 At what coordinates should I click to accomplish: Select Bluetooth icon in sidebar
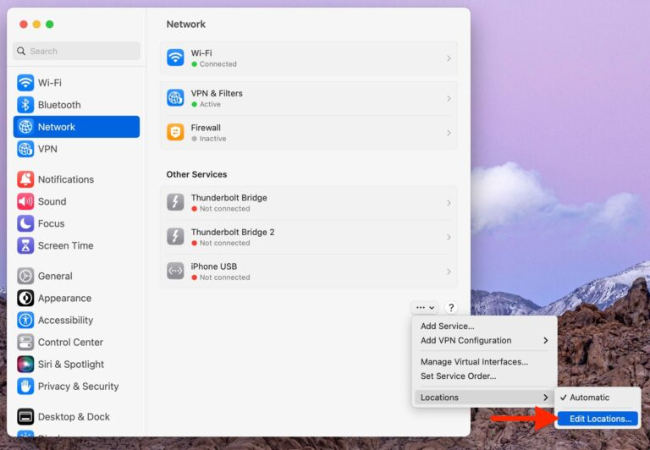pyautogui.click(x=25, y=105)
